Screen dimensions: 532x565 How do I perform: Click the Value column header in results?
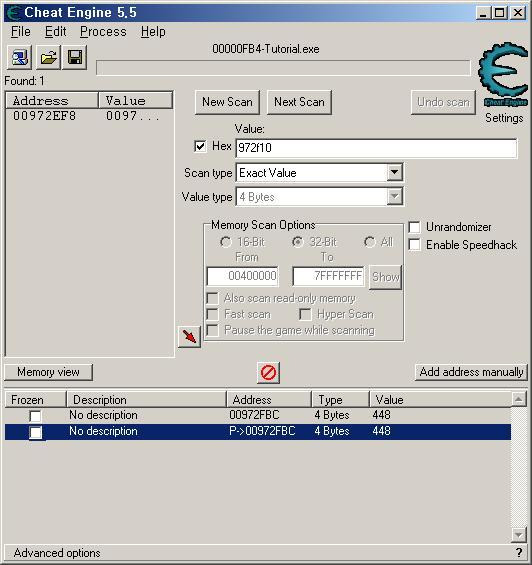pyautogui.click(x=136, y=101)
